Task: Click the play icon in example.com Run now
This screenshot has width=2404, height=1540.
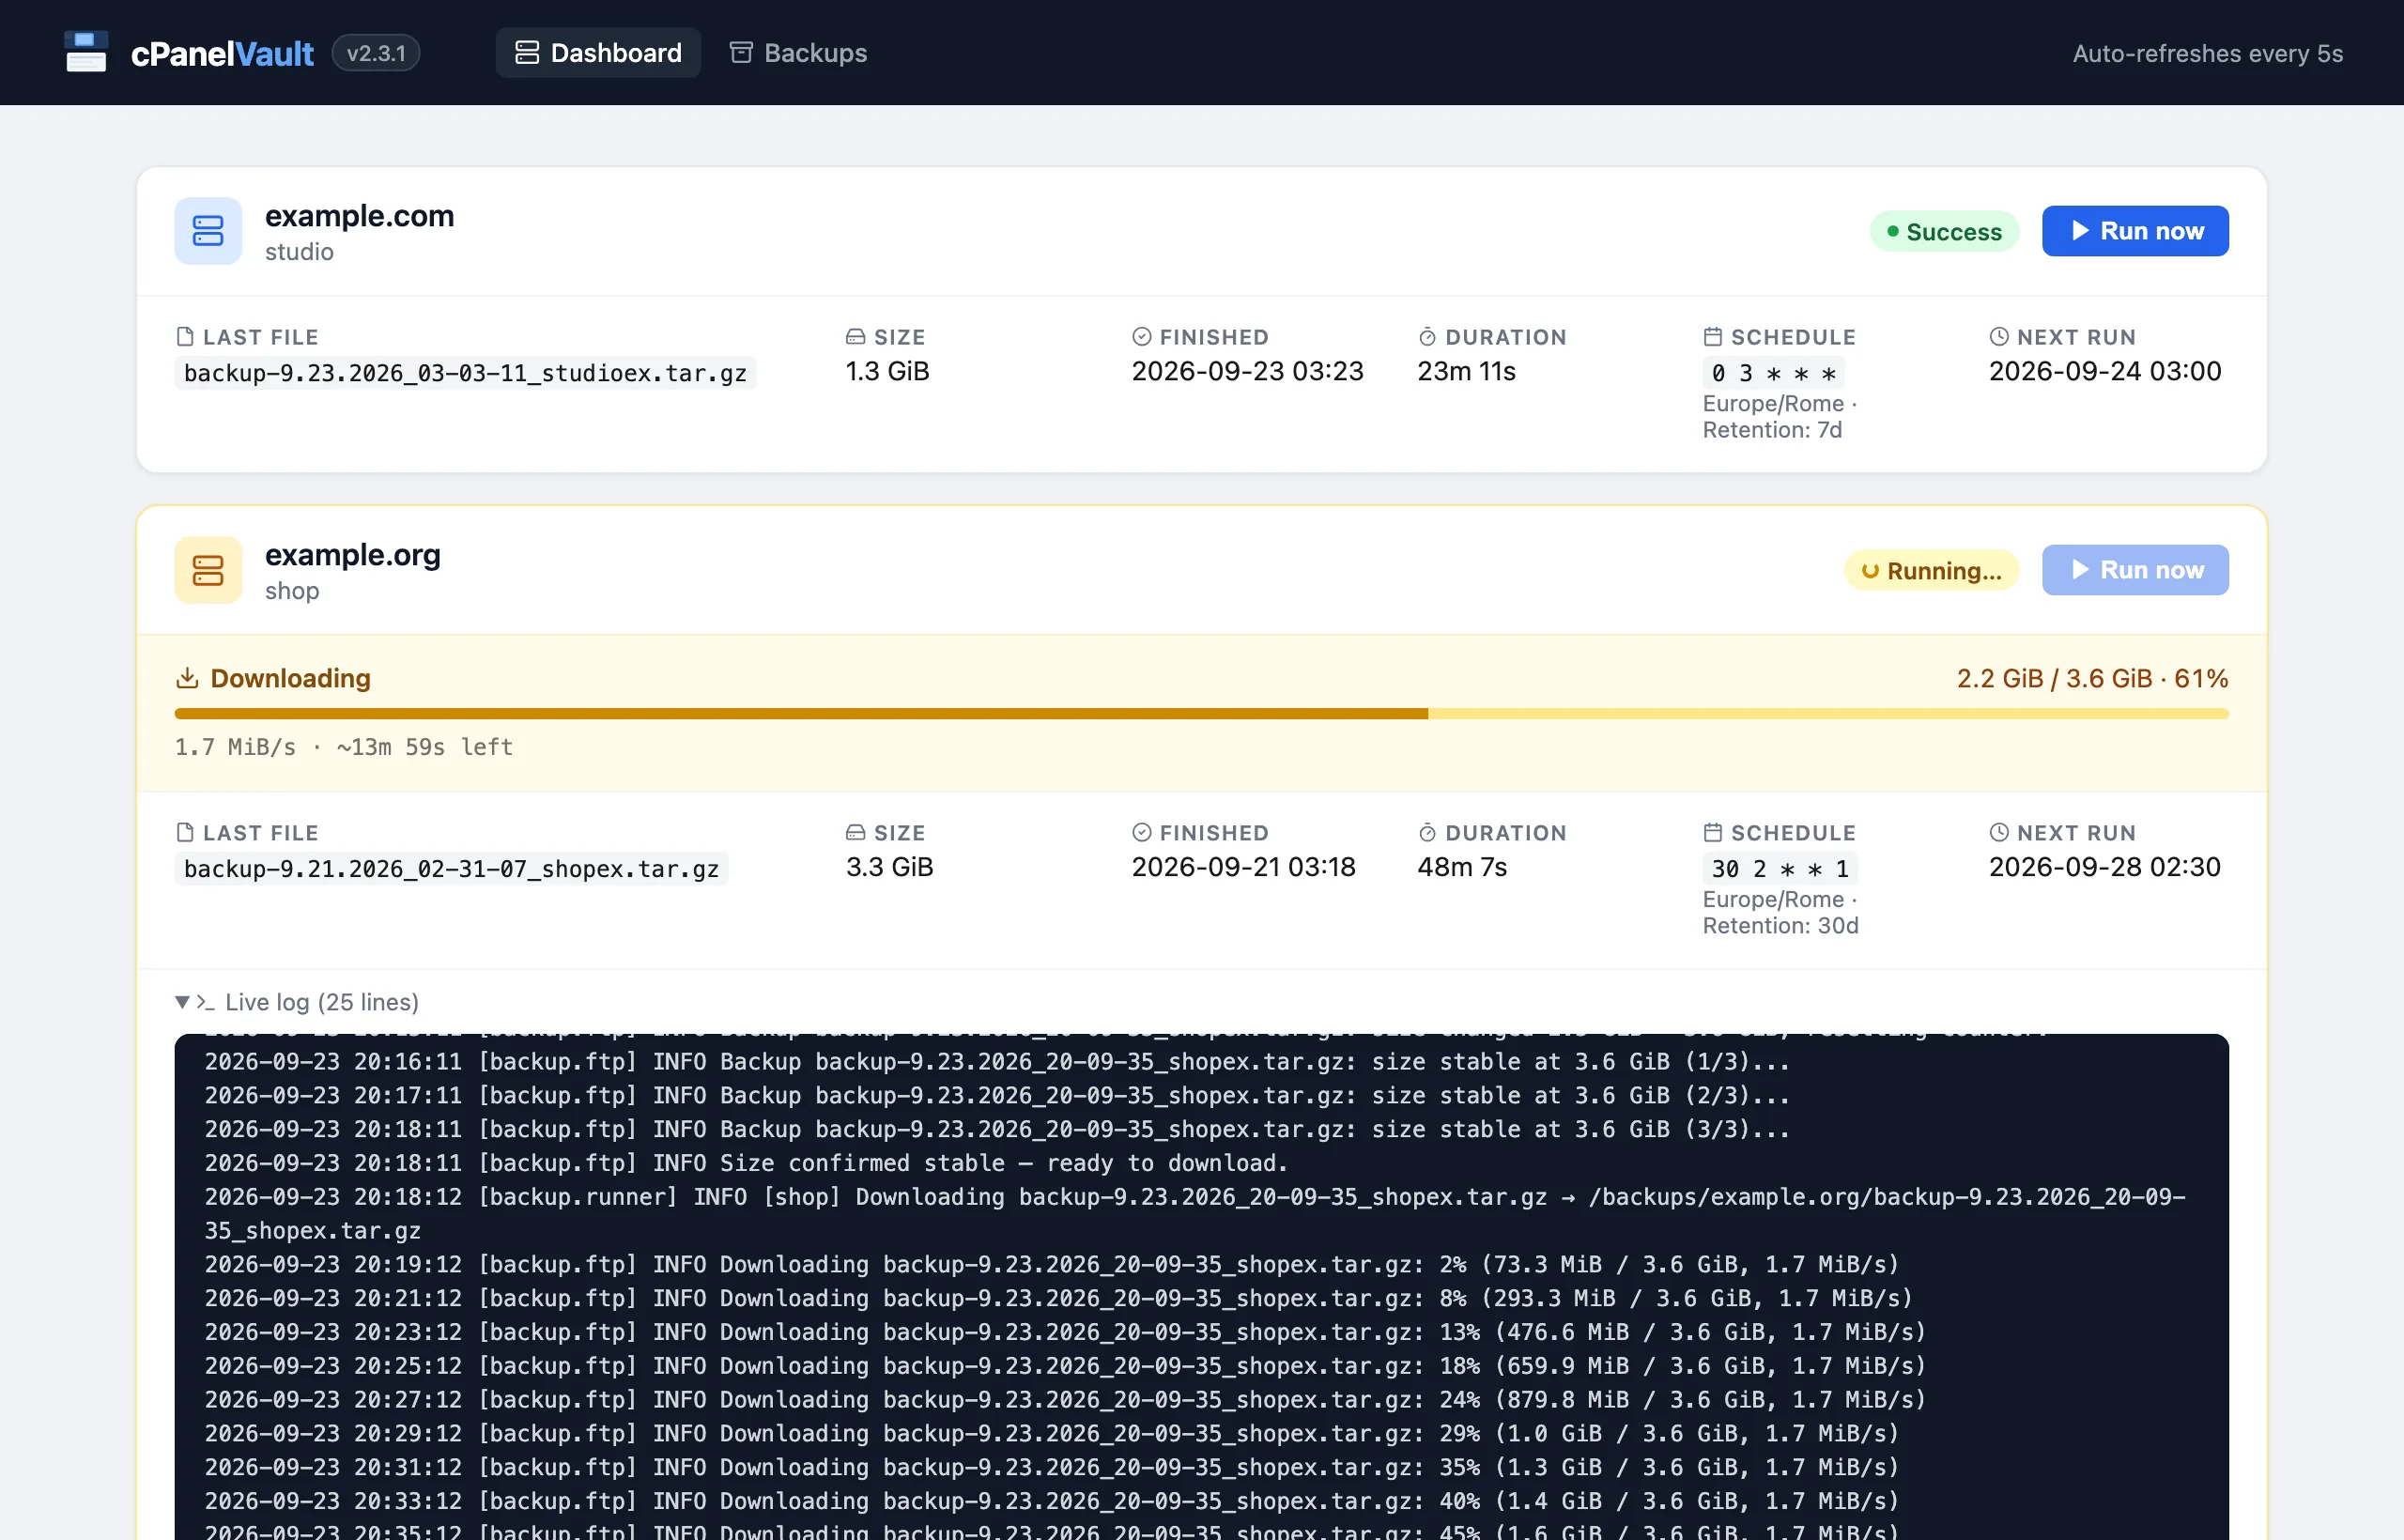Action: [x=2081, y=231]
